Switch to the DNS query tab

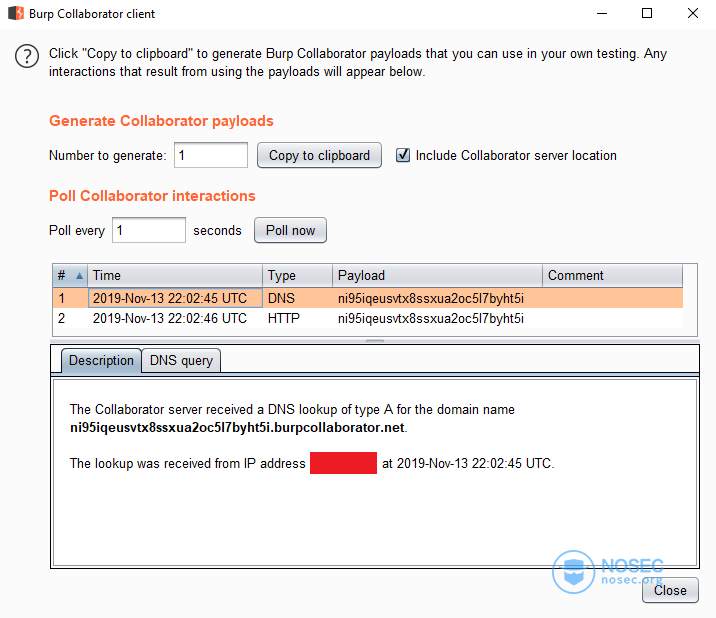(x=181, y=360)
